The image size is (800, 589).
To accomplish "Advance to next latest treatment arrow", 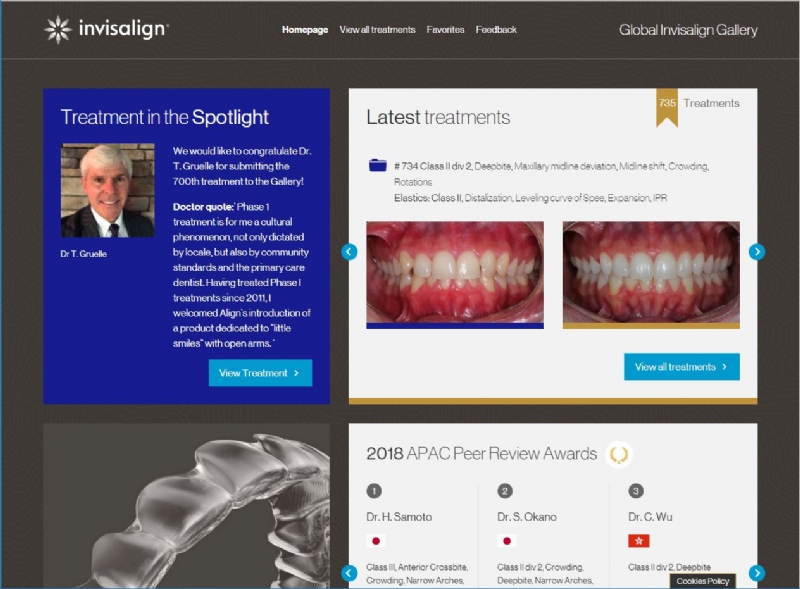I will 757,252.
